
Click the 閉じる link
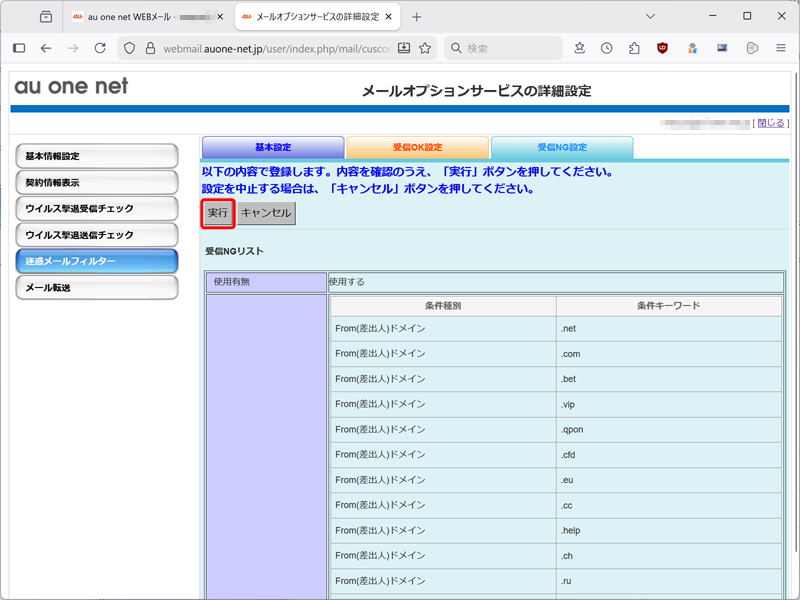point(771,123)
